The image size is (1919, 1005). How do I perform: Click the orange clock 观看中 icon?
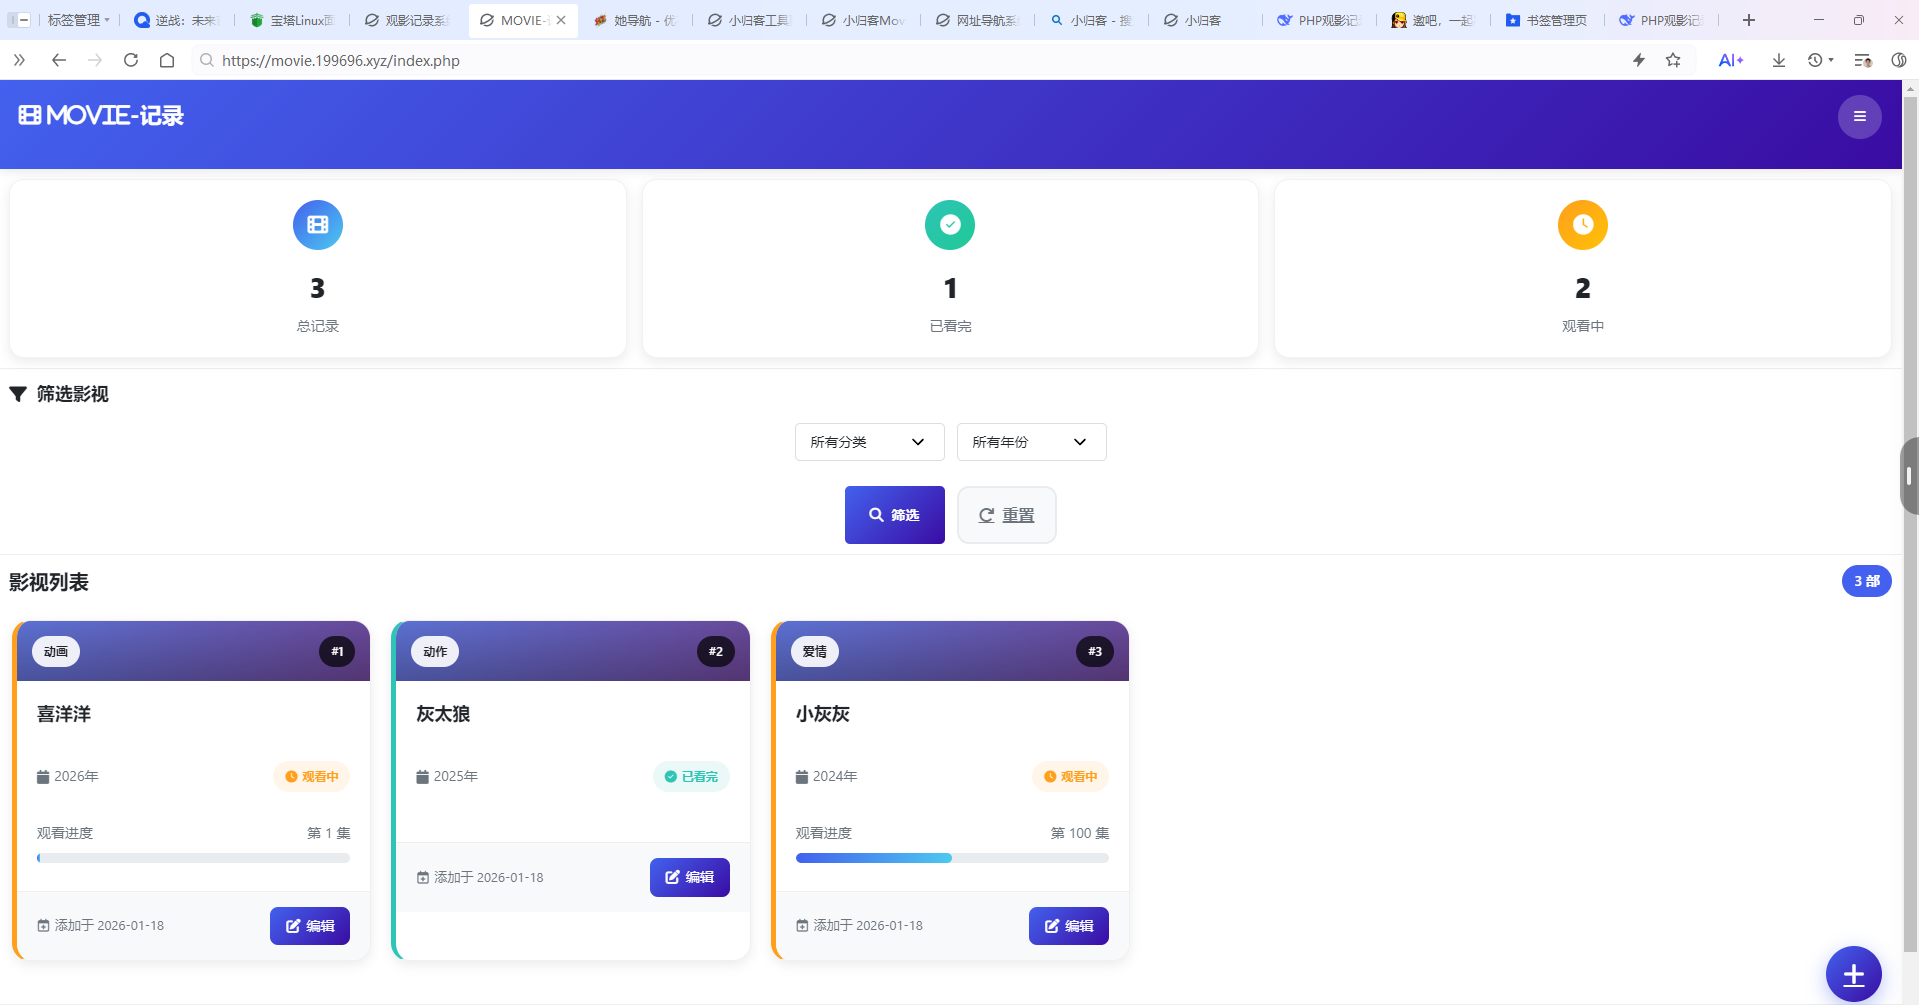[x=1582, y=225]
